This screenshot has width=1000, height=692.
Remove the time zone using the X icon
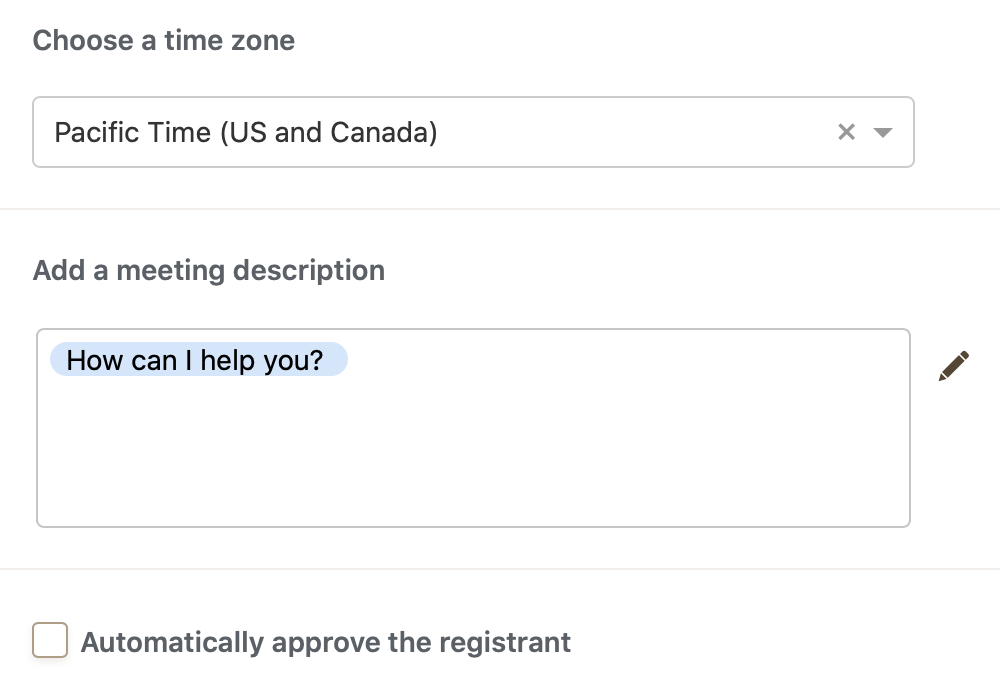(846, 132)
